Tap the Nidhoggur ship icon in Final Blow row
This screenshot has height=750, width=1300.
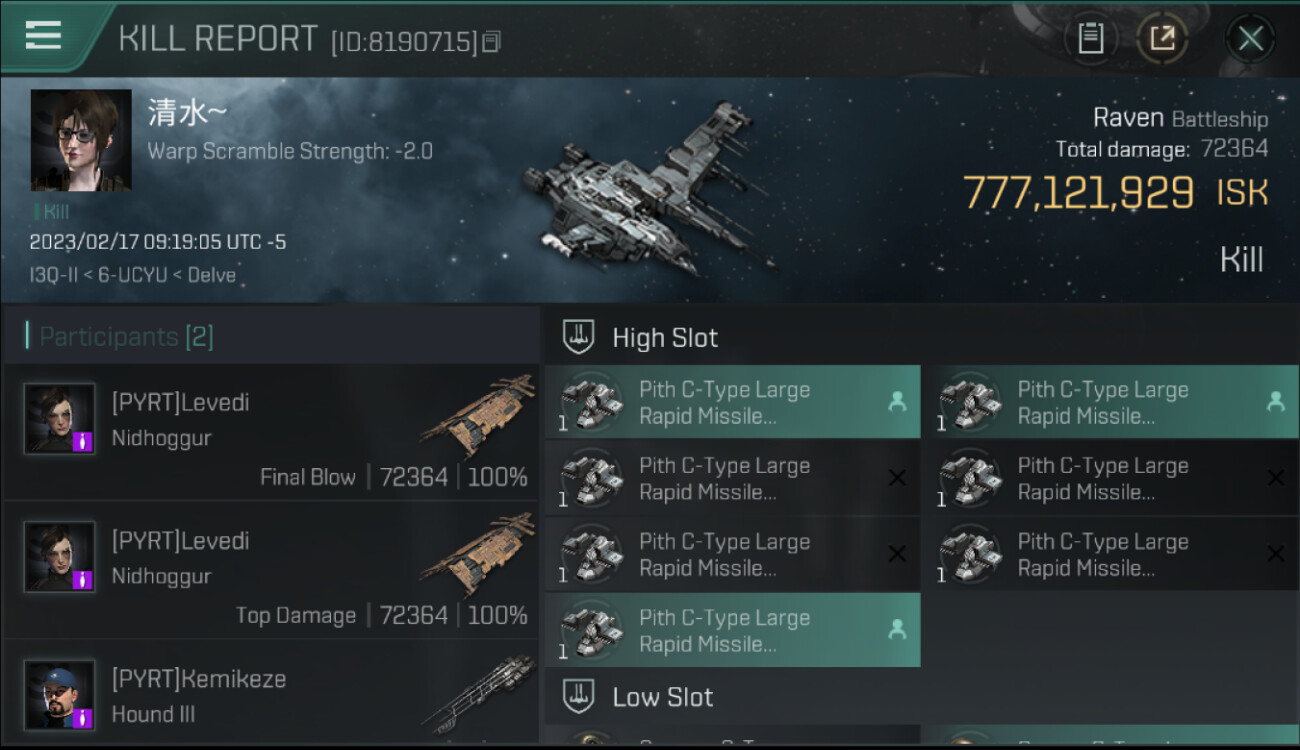point(480,417)
